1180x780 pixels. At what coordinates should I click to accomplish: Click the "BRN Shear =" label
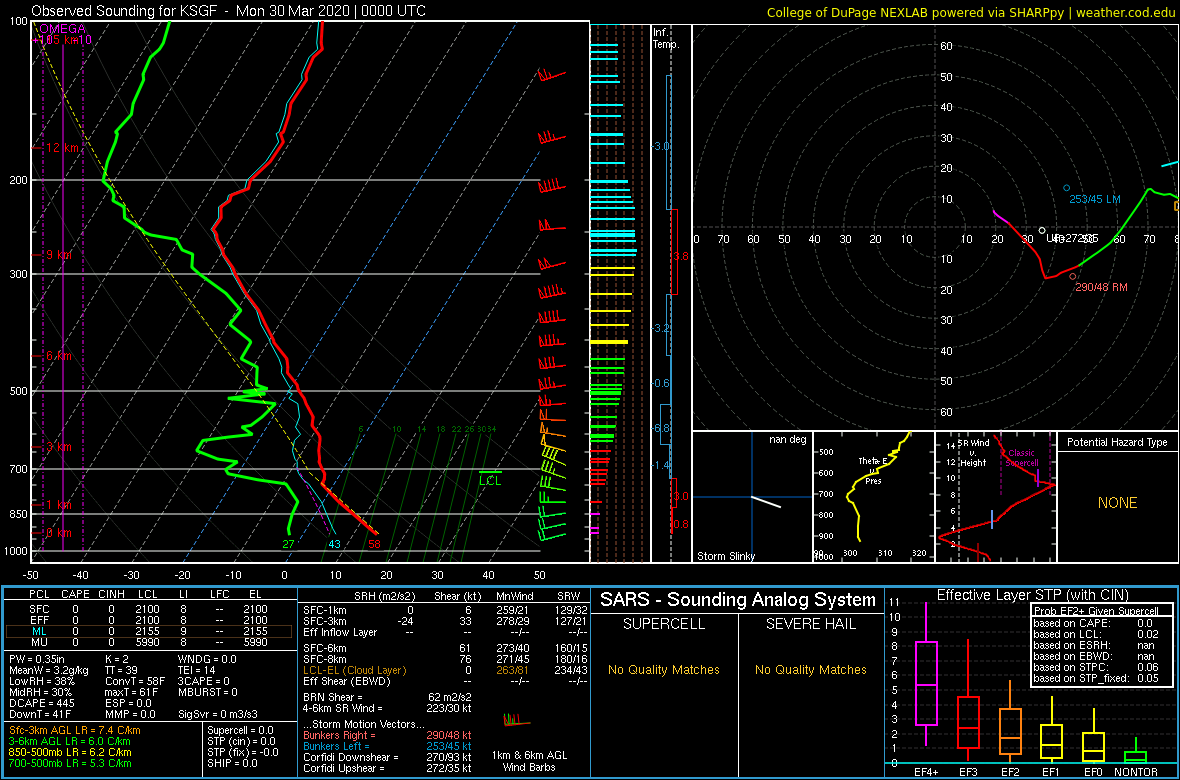click(333, 697)
